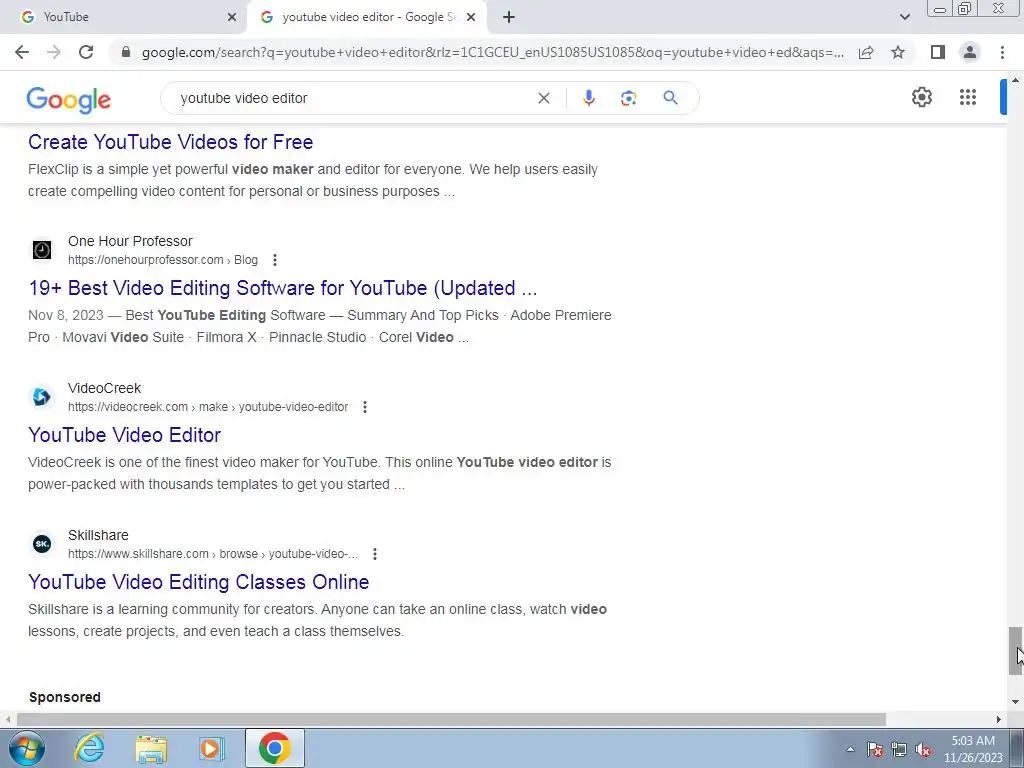The height and width of the screenshot is (768, 1024).
Task: Select the youtube video editor tab
Action: (368, 17)
